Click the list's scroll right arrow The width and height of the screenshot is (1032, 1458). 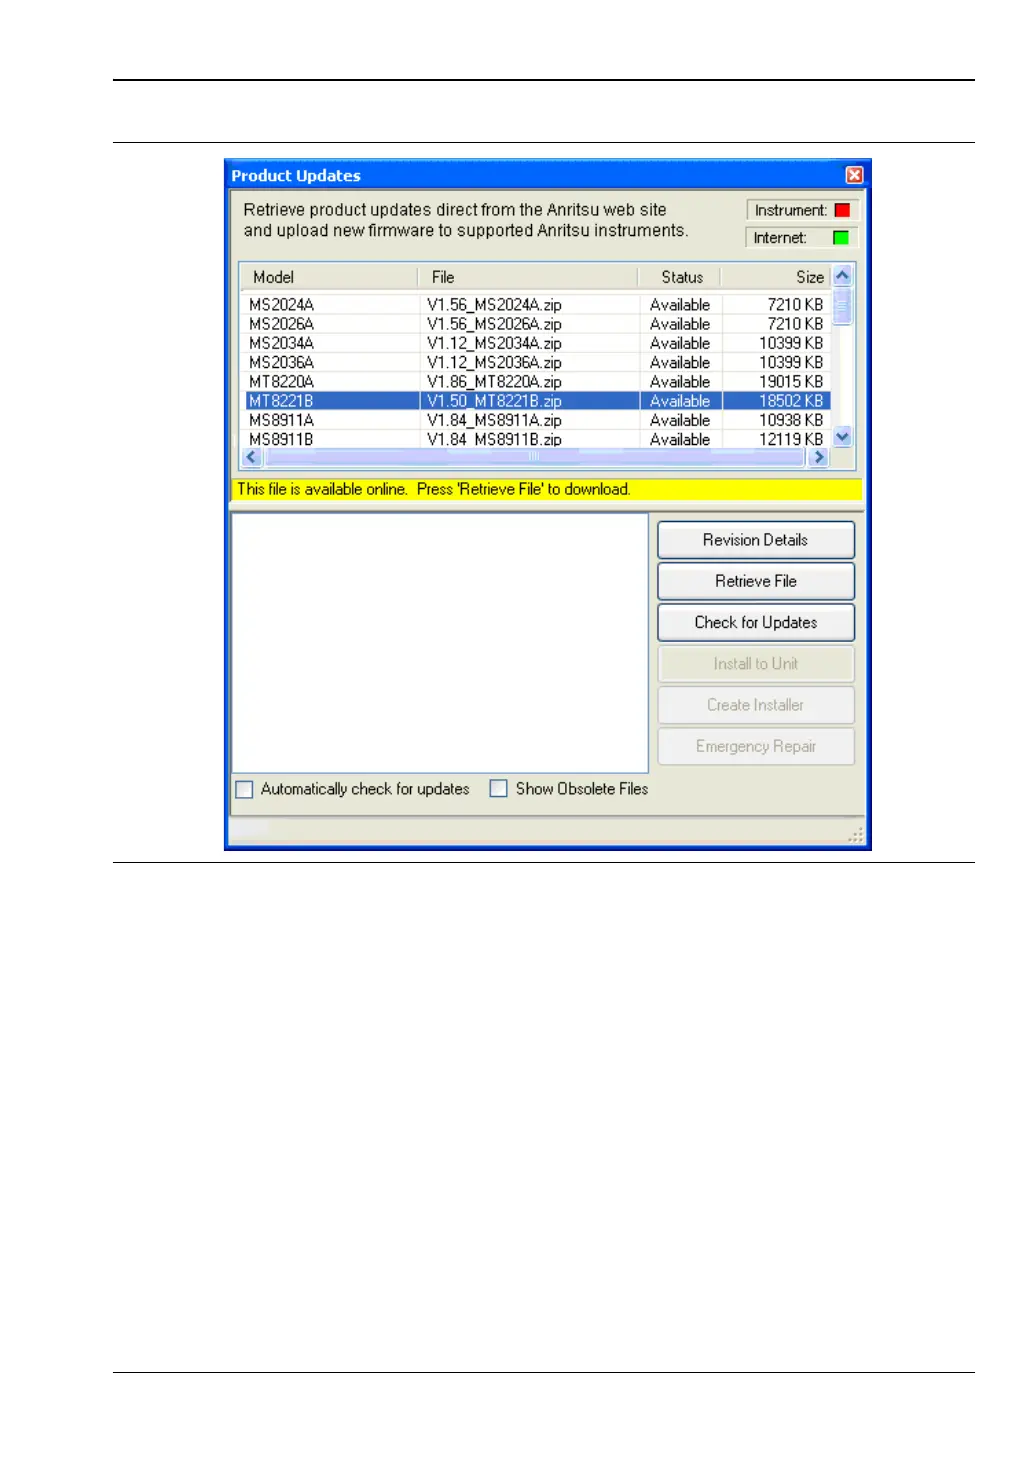pyautogui.click(x=819, y=457)
